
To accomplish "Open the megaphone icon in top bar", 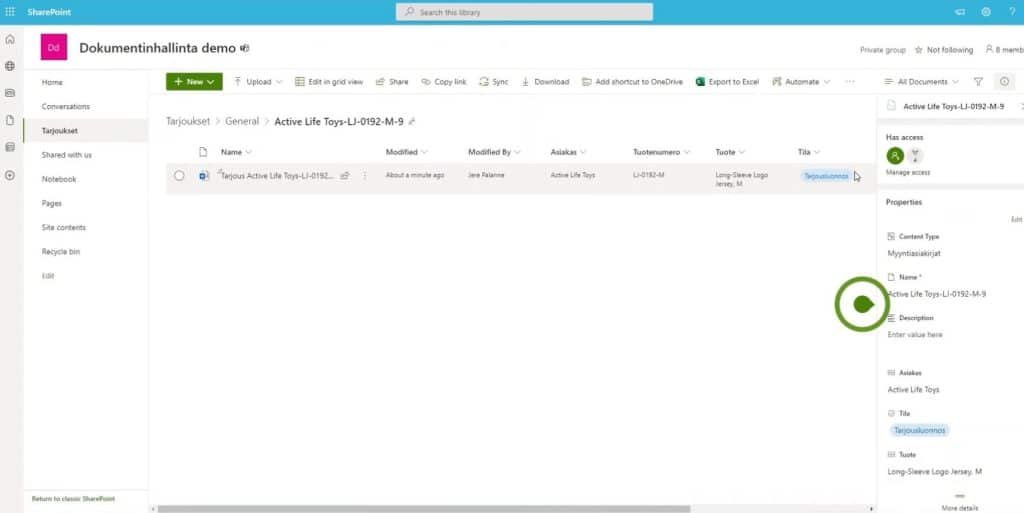I will pyautogui.click(x=960, y=12).
